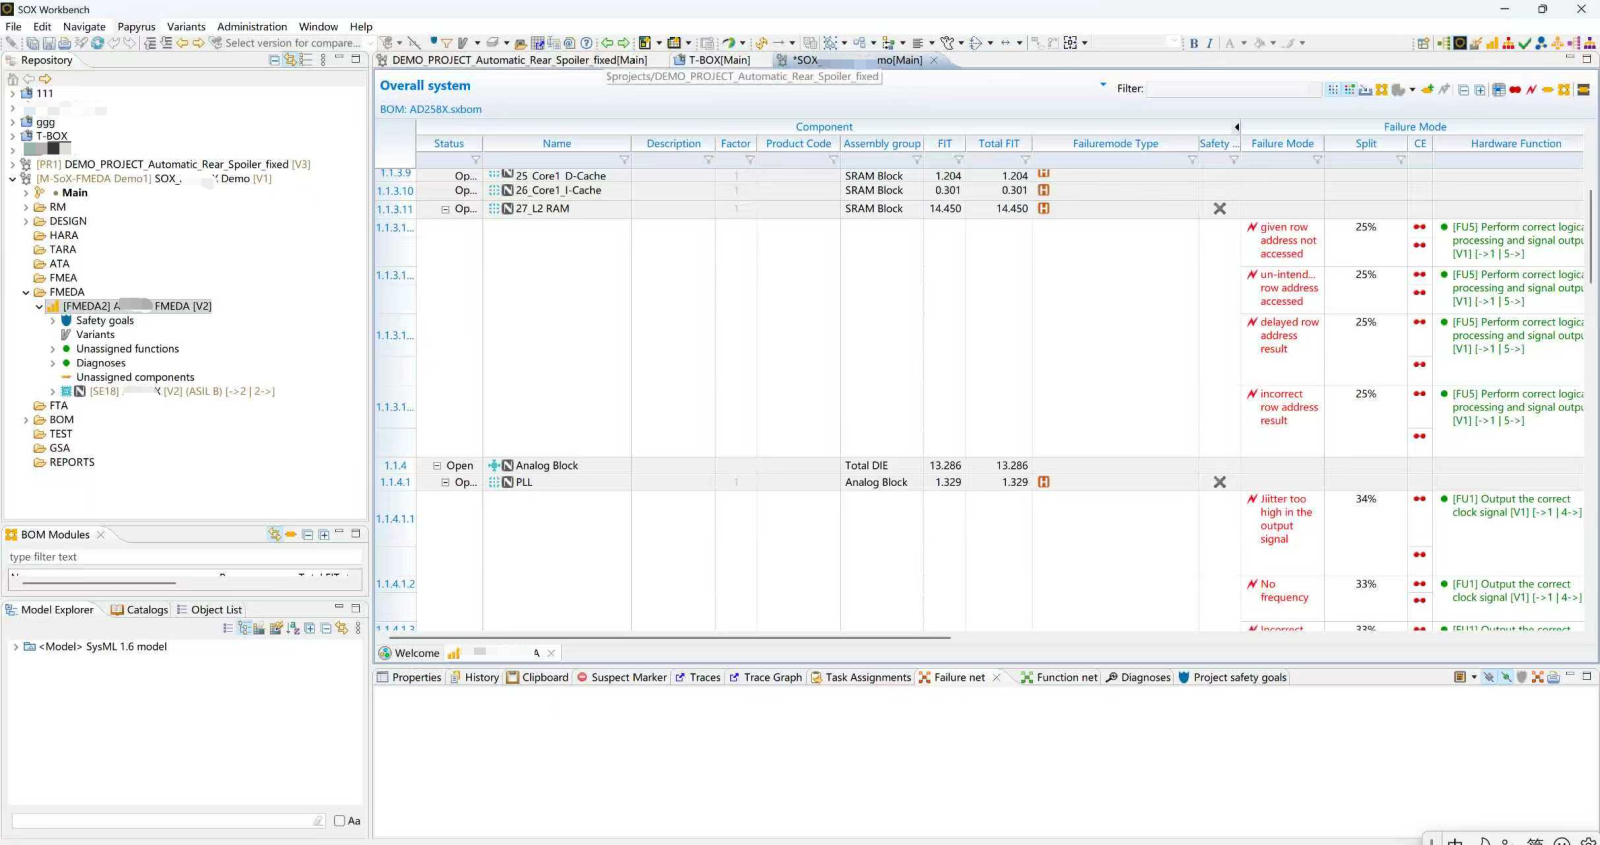Open the REPORTS folder in Repository tree
The image size is (1600, 845).
[x=72, y=463]
